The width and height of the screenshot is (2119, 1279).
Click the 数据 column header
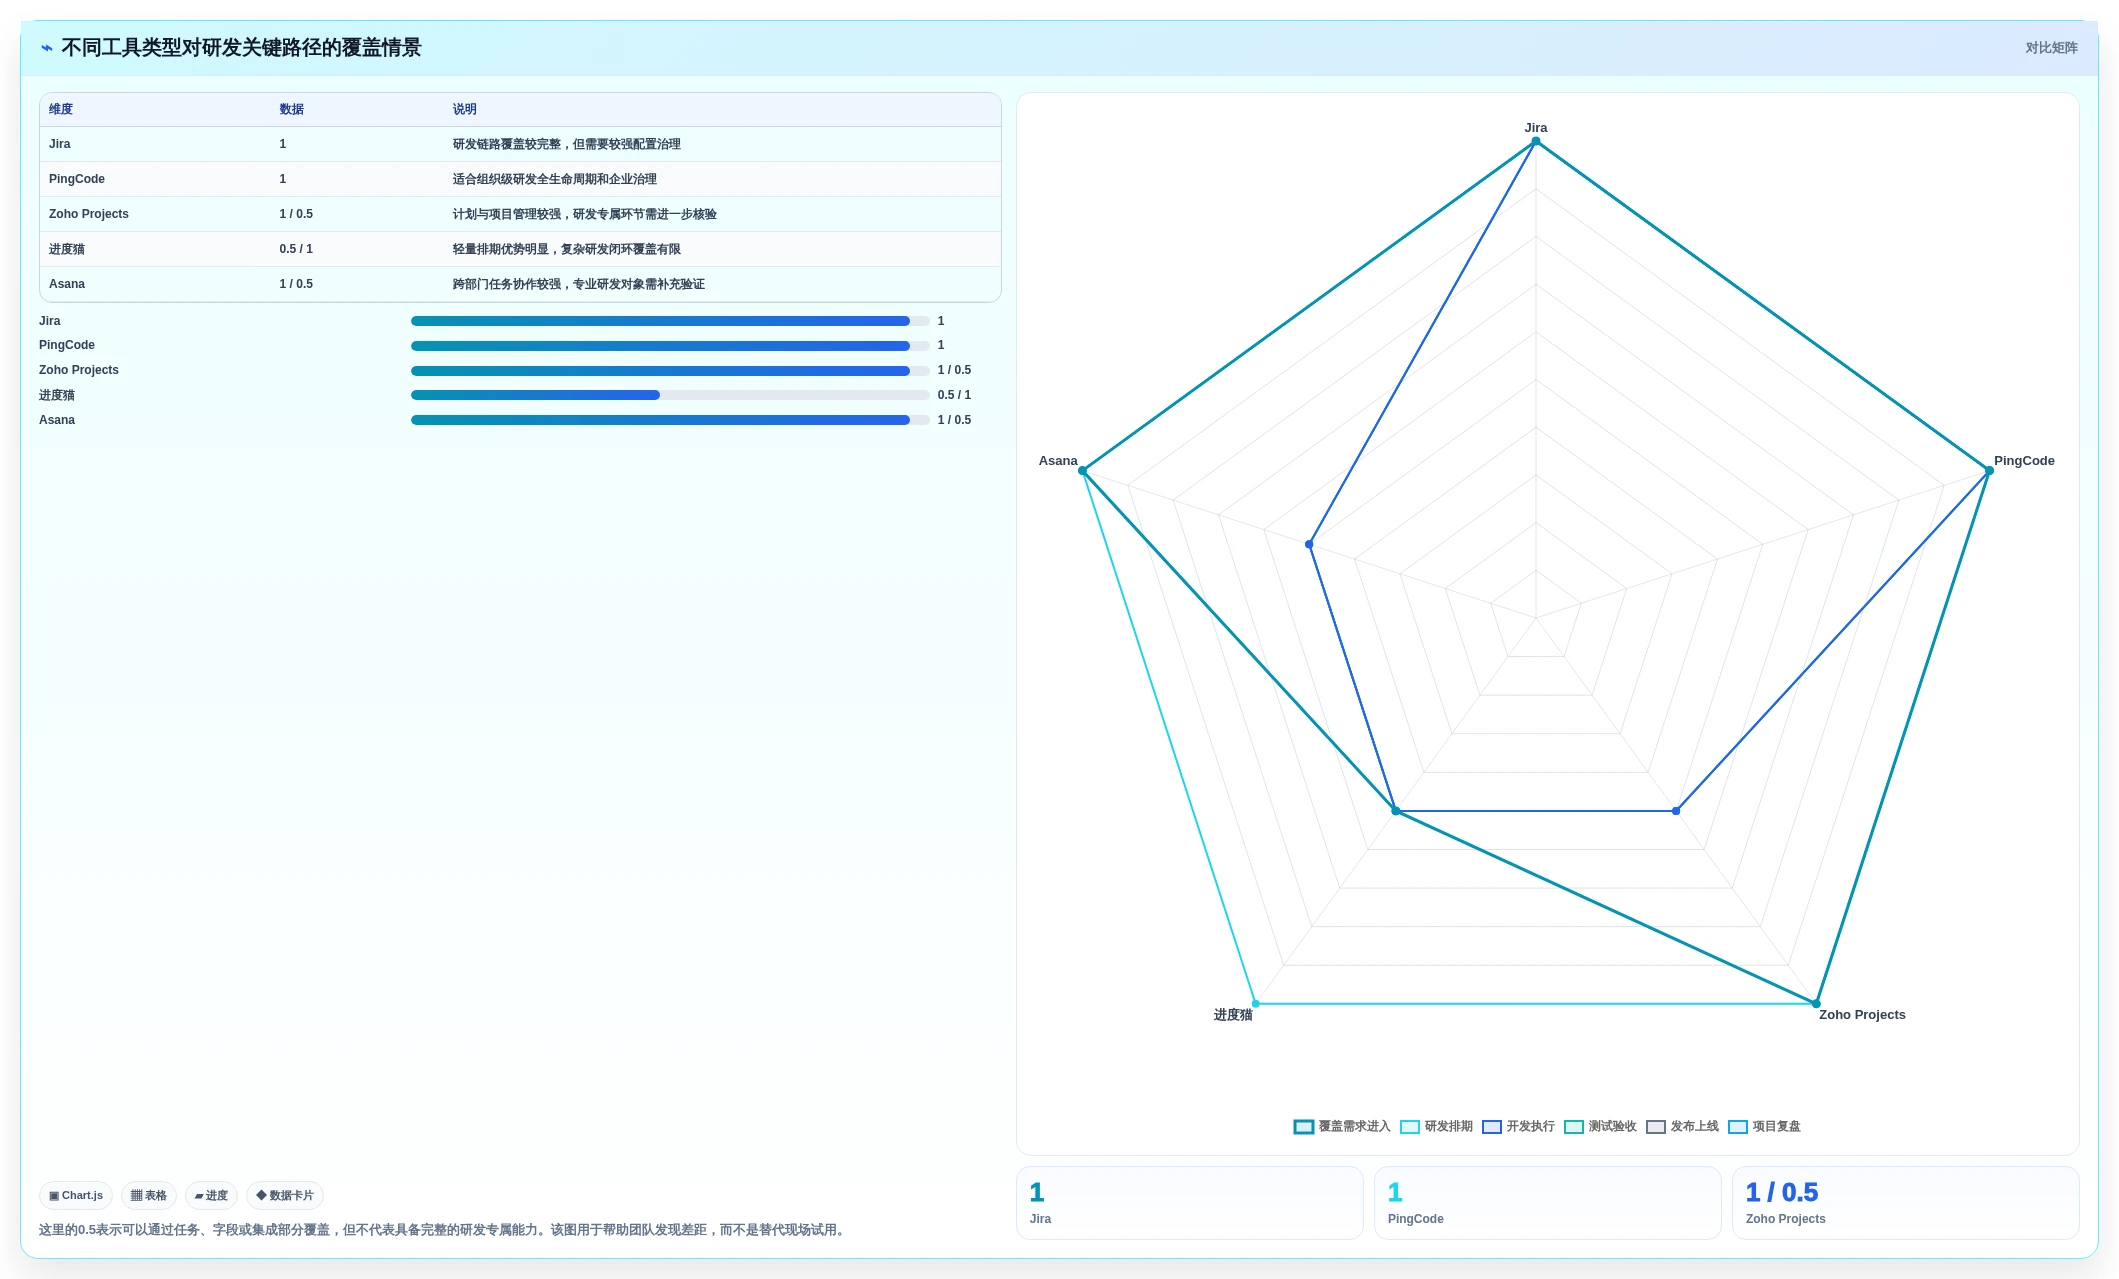[x=291, y=109]
